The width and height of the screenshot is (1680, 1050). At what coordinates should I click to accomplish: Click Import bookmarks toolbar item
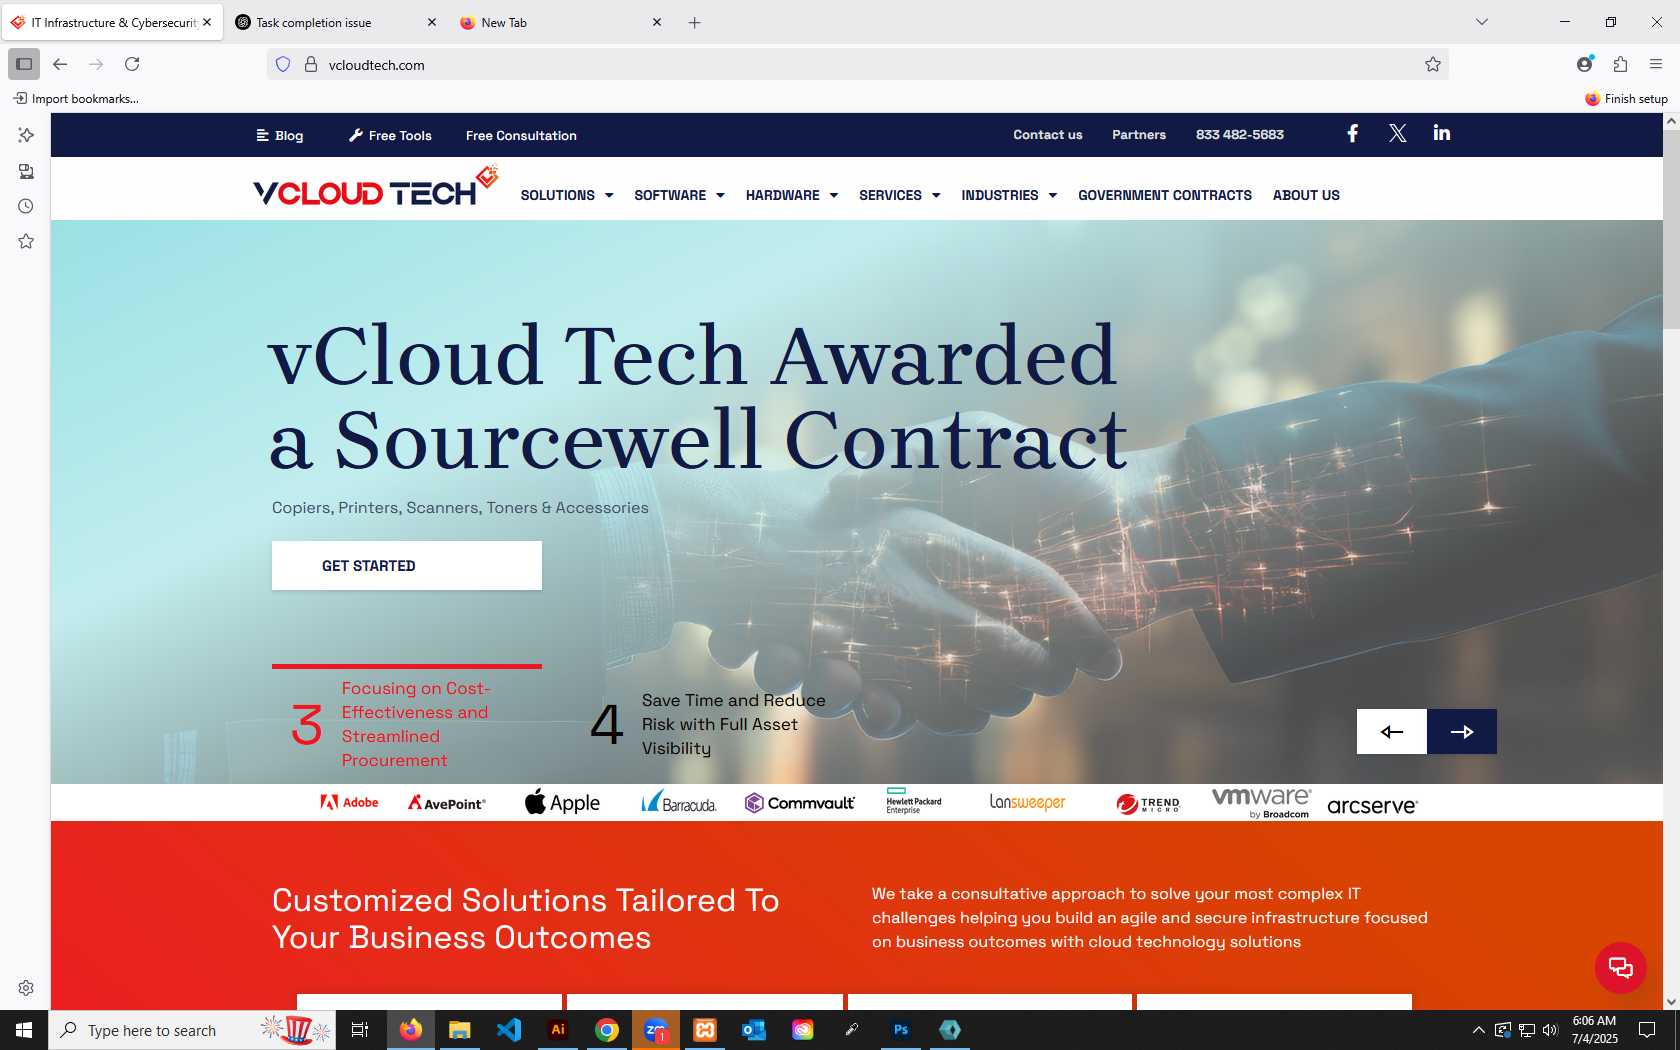click(x=76, y=98)
